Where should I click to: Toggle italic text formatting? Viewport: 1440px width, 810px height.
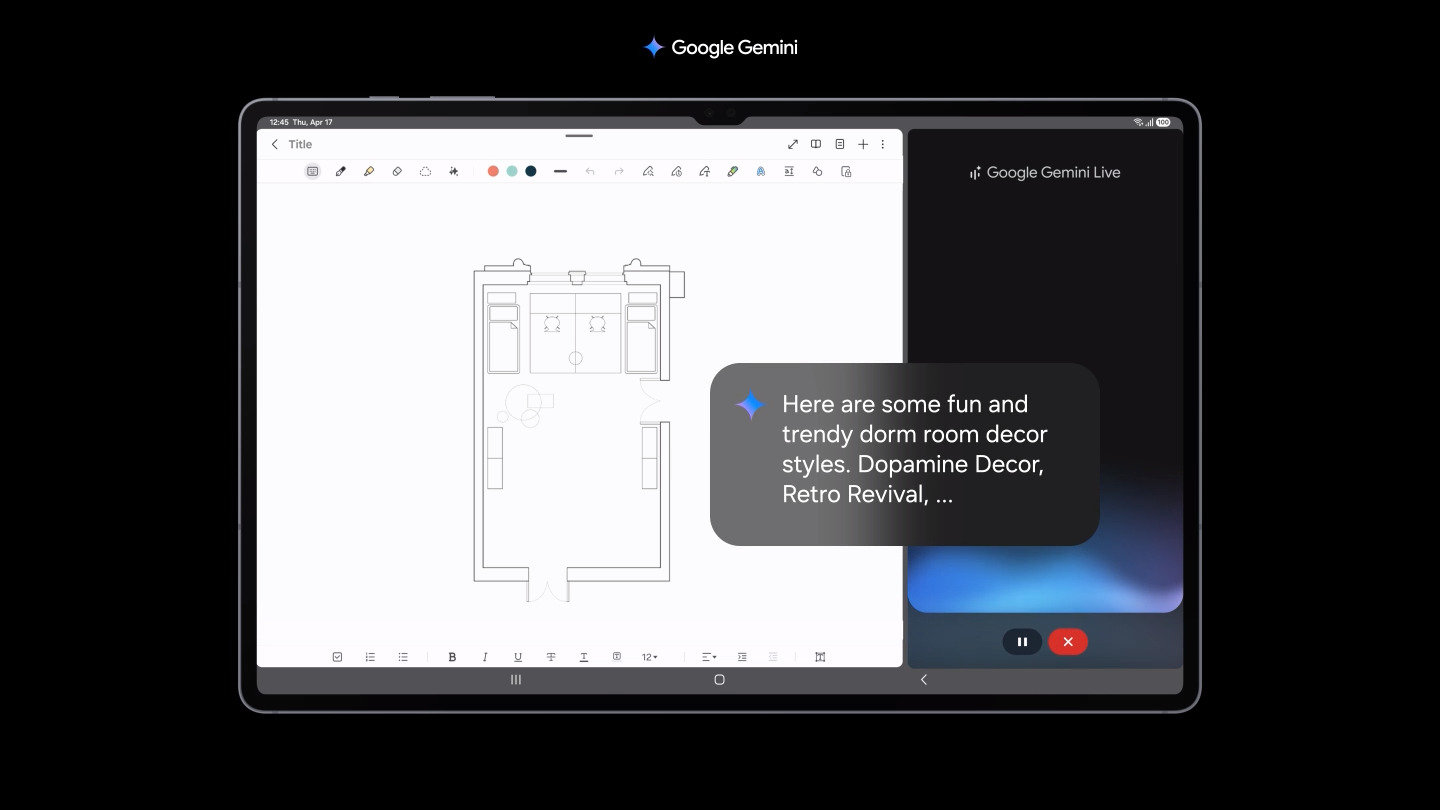[485, 657]
